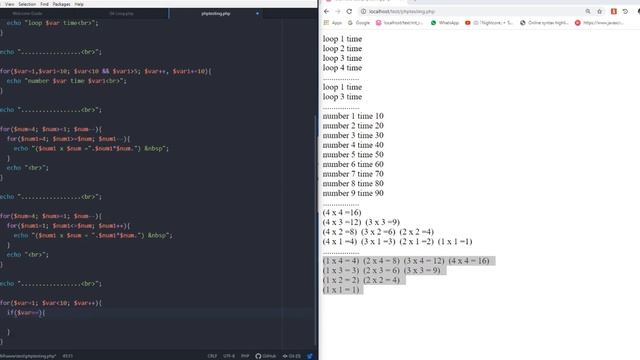Open the Selection menu in Atom

click(27, 4)
